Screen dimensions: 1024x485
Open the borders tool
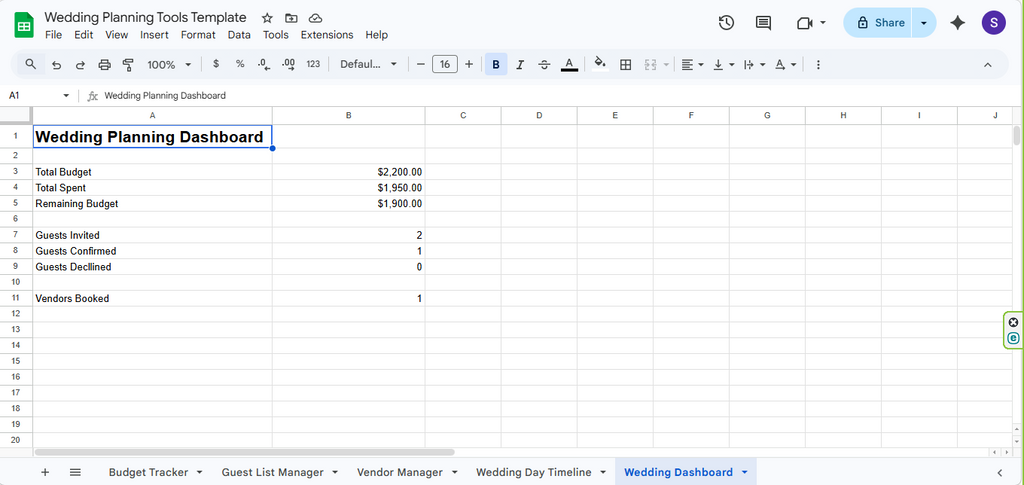tap(626, 65)
